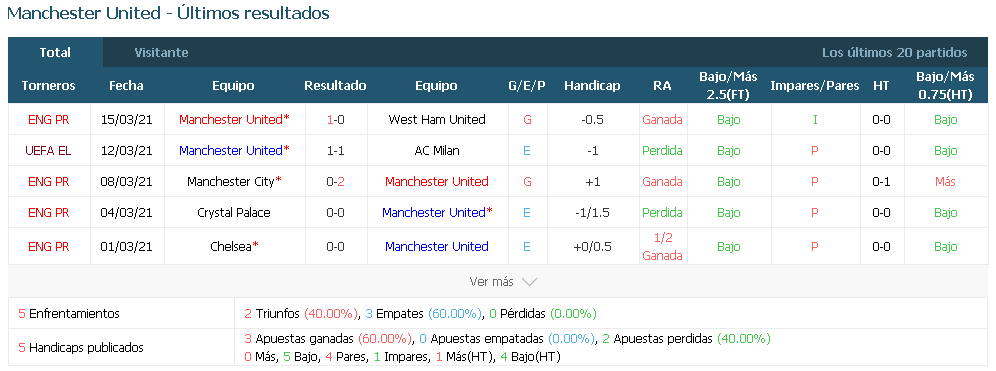Select the 1/2 Ganada RA cell

pos(663,246)
